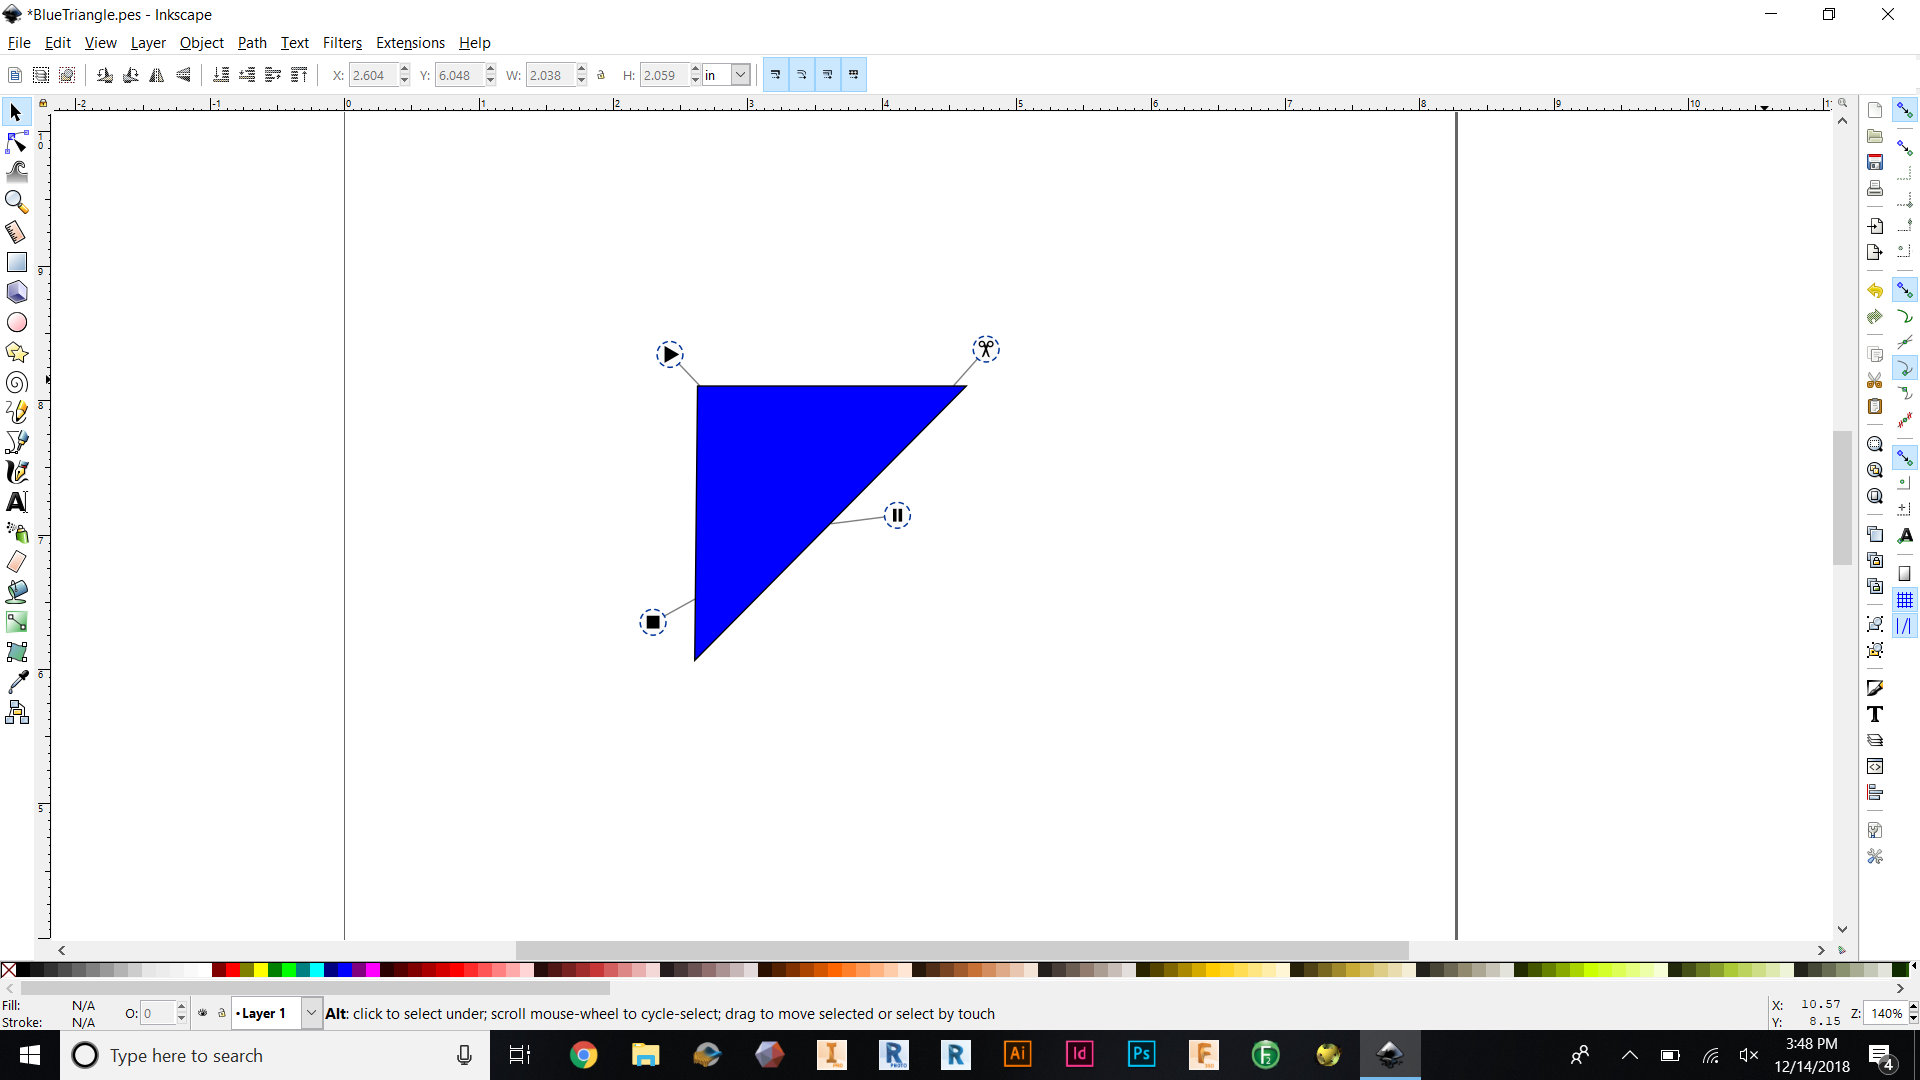Screen dimensions: 1920x1080
Task: Pick the Rectangle tool
Action: click(x=17, y=262)
